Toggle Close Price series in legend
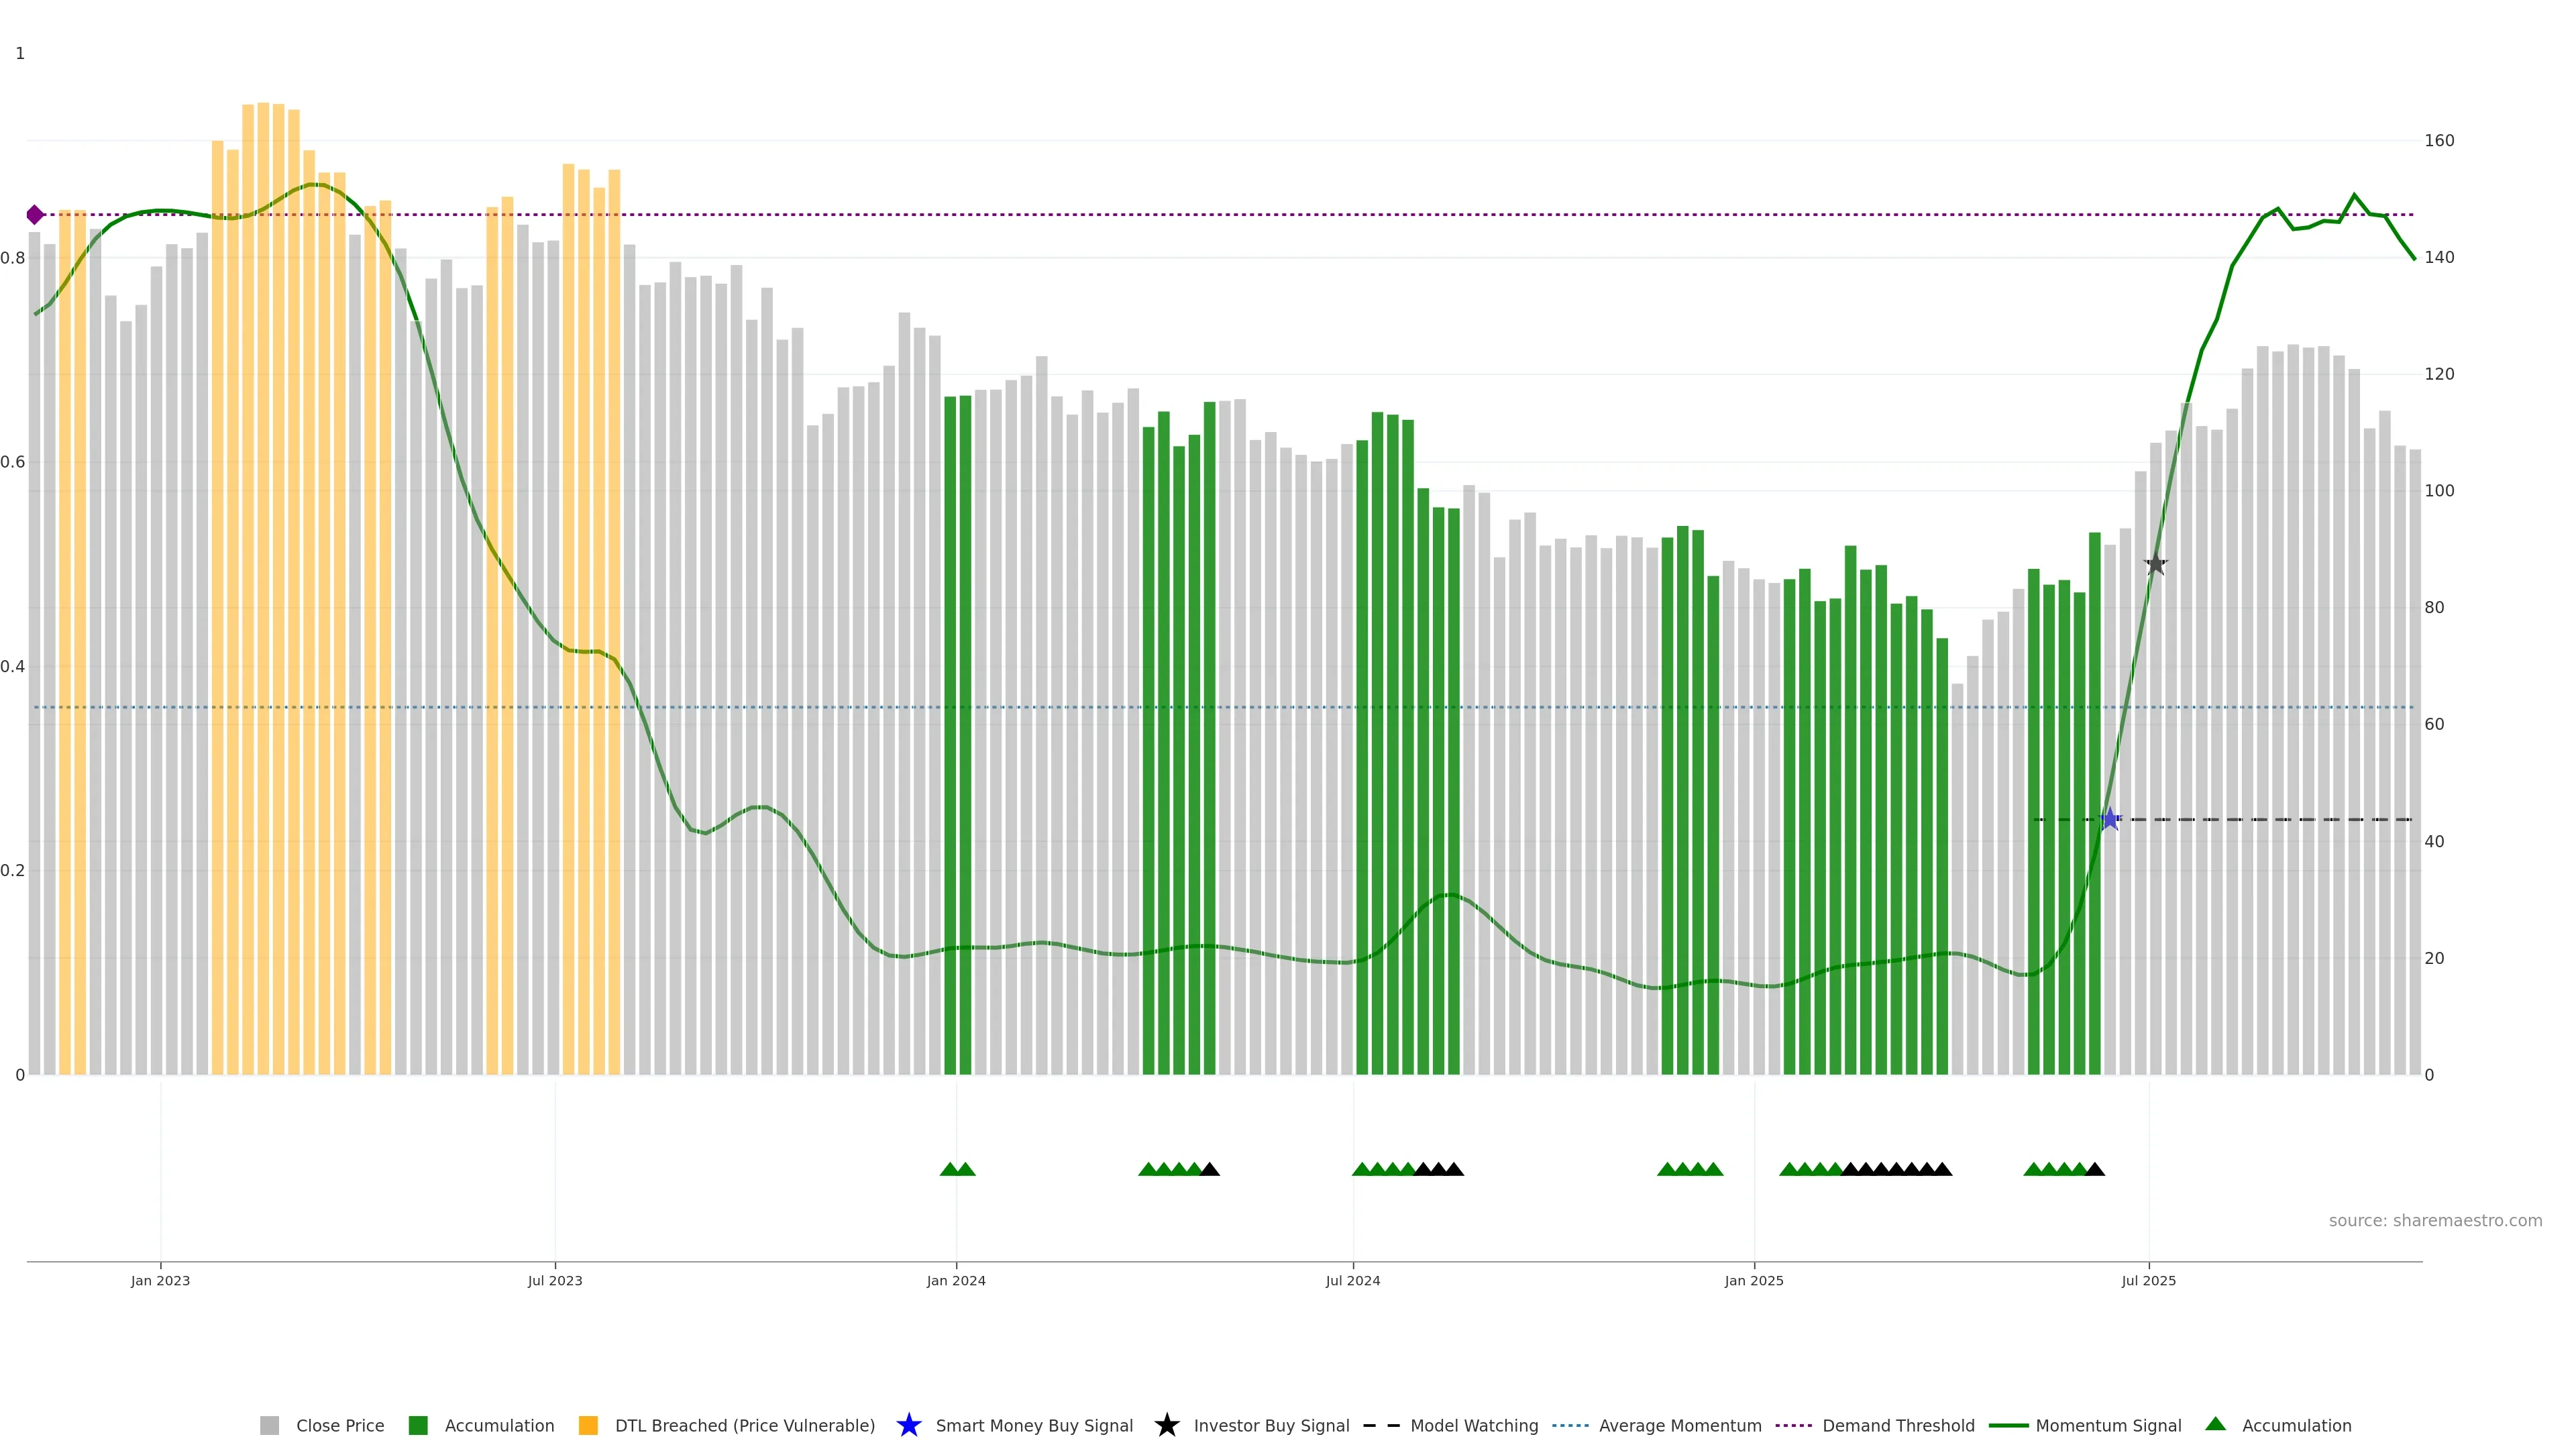Image resolution: width=2576 pixels, height=1449 pixels. [x=339, y=1426]
